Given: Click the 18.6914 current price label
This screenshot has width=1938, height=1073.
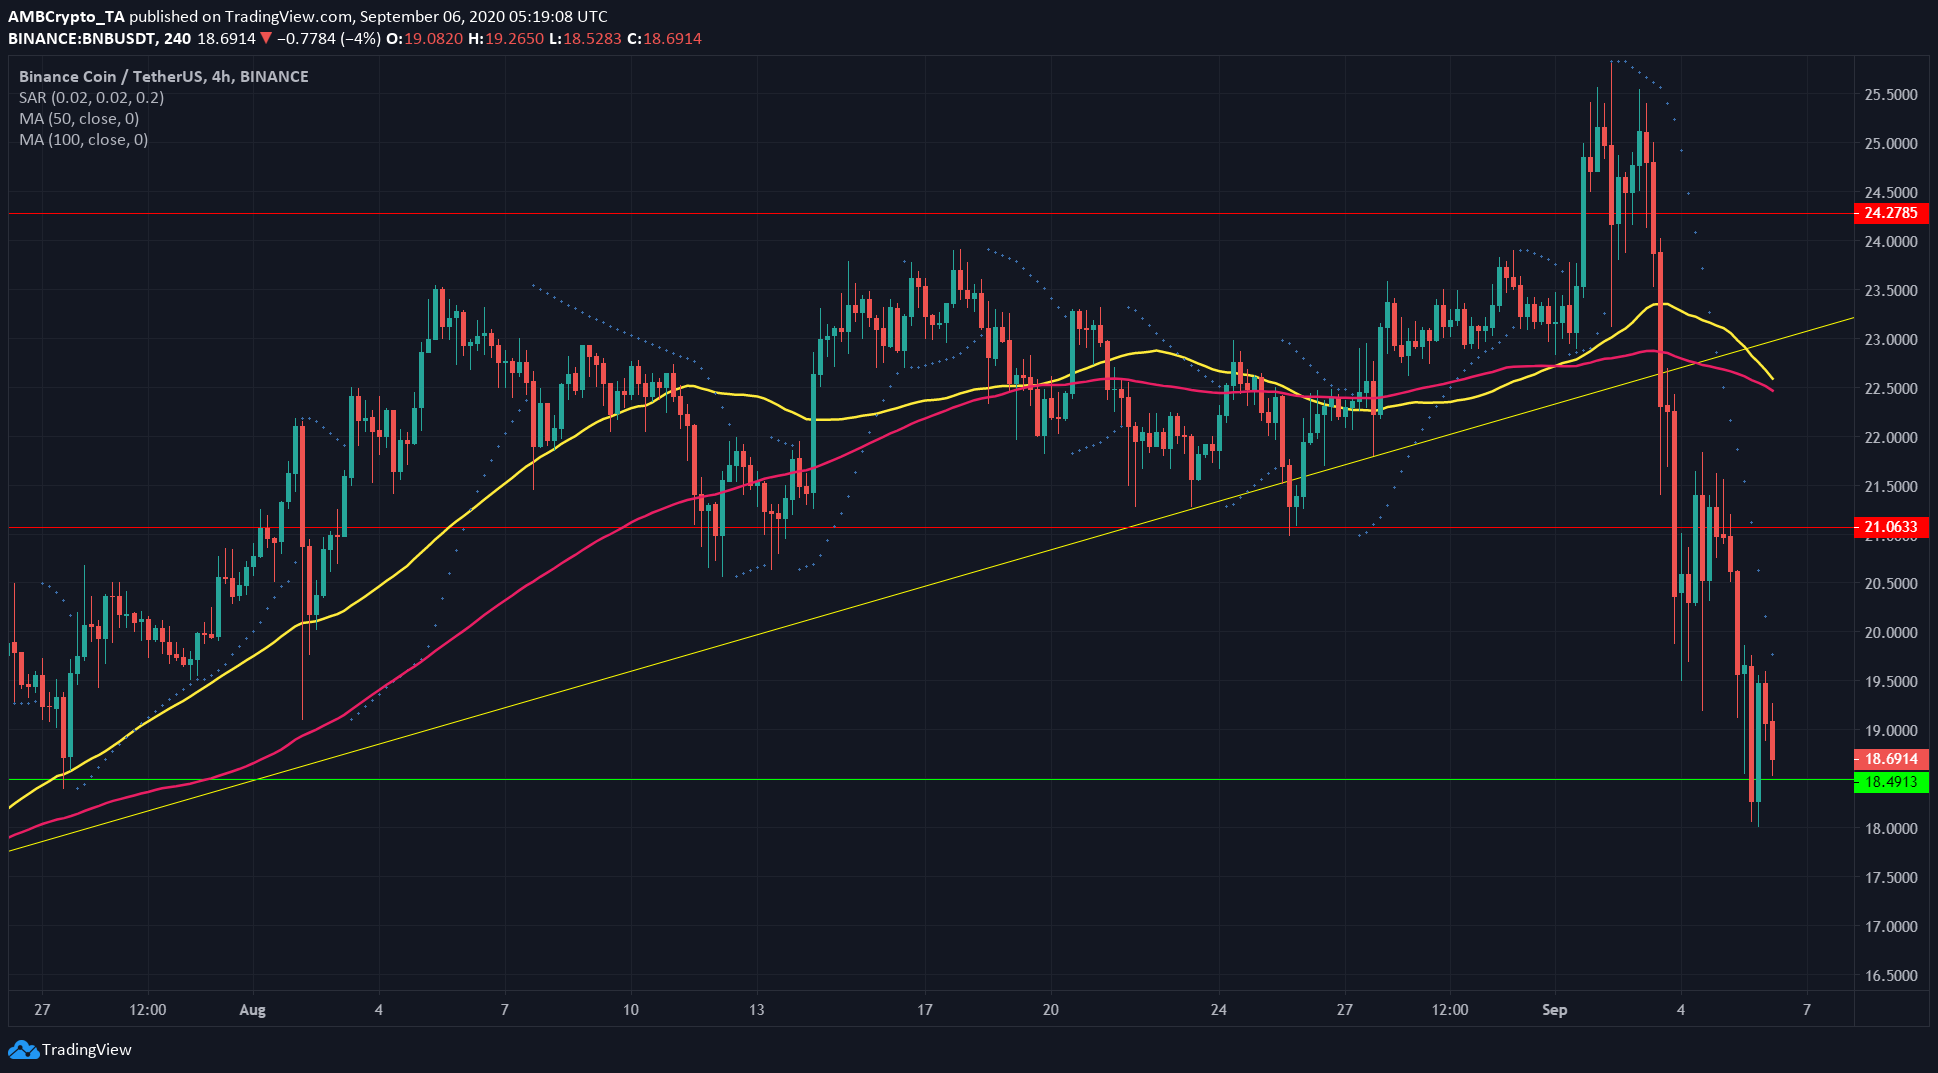Looking at the screenshot, I should [1891, 759].
